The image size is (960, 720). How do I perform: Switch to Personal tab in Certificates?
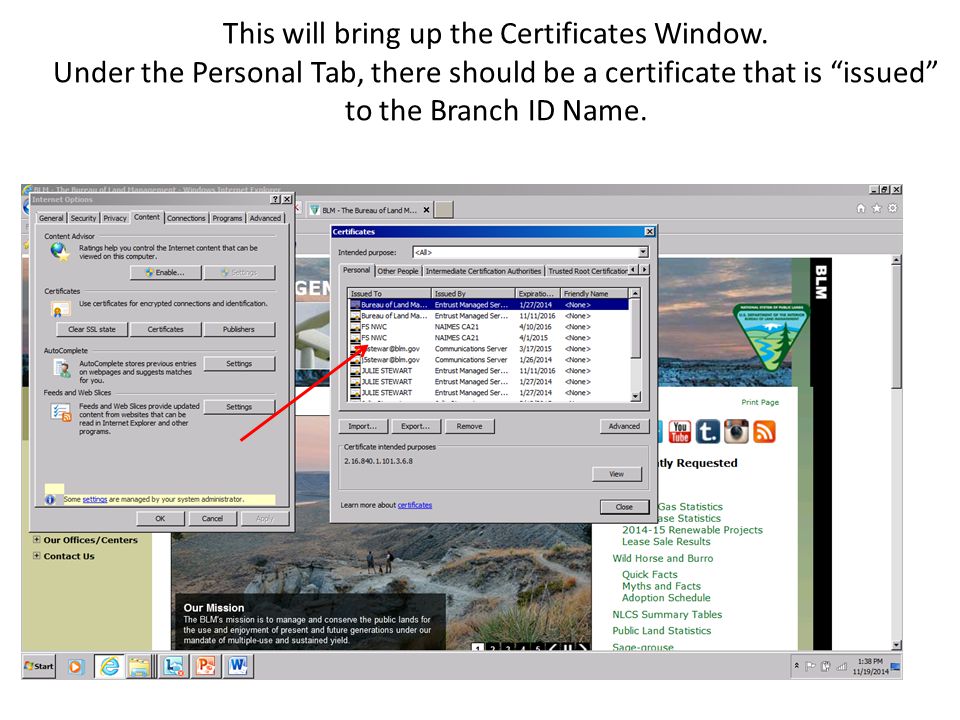[x=356, y=270]
